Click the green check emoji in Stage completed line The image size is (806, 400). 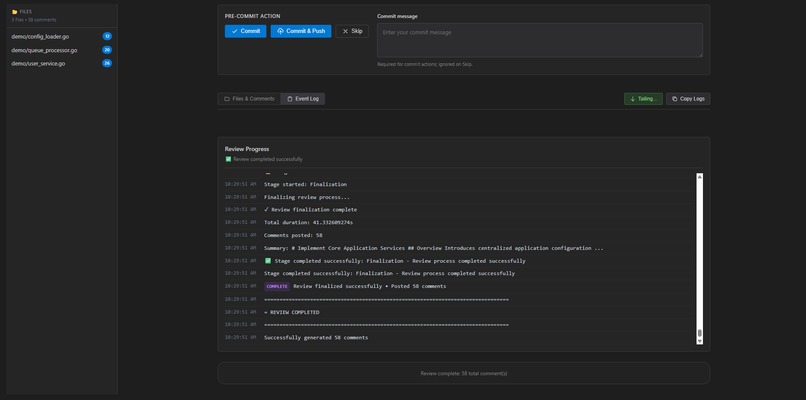pyautogui.click(x=268, y=261)
